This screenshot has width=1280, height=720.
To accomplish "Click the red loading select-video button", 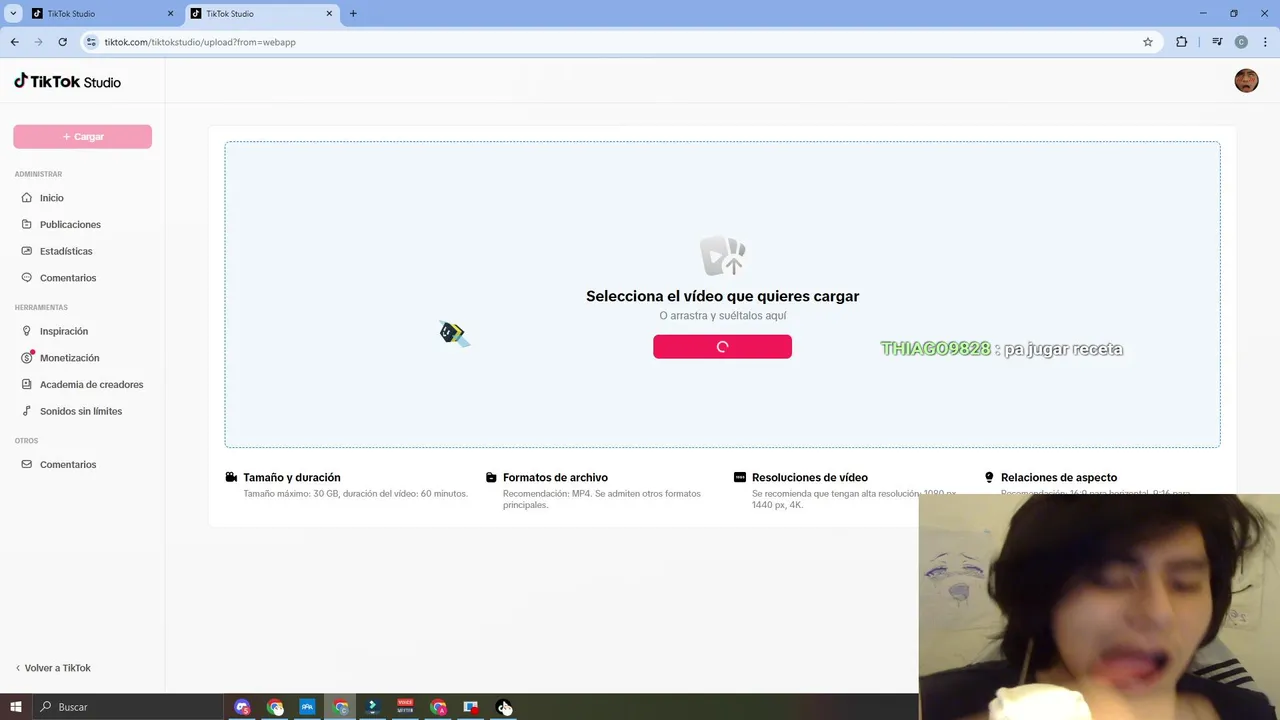I will (x=722, y=347).
